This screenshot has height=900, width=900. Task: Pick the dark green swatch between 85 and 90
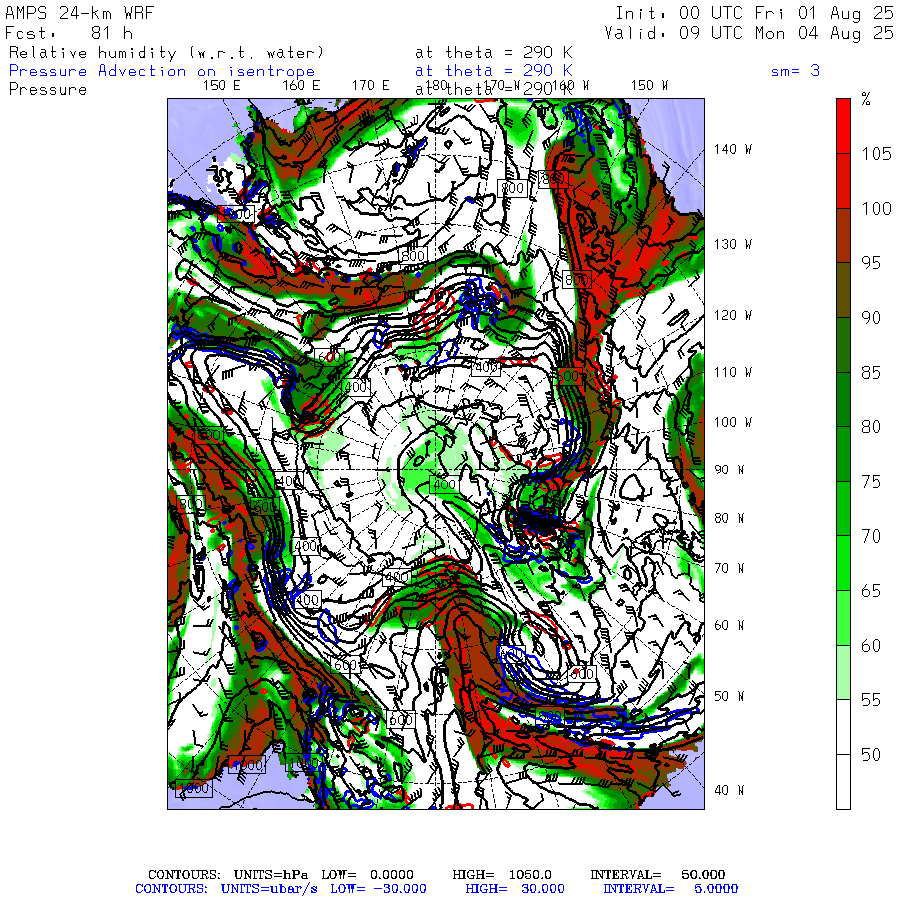click(x=843, y=345)
